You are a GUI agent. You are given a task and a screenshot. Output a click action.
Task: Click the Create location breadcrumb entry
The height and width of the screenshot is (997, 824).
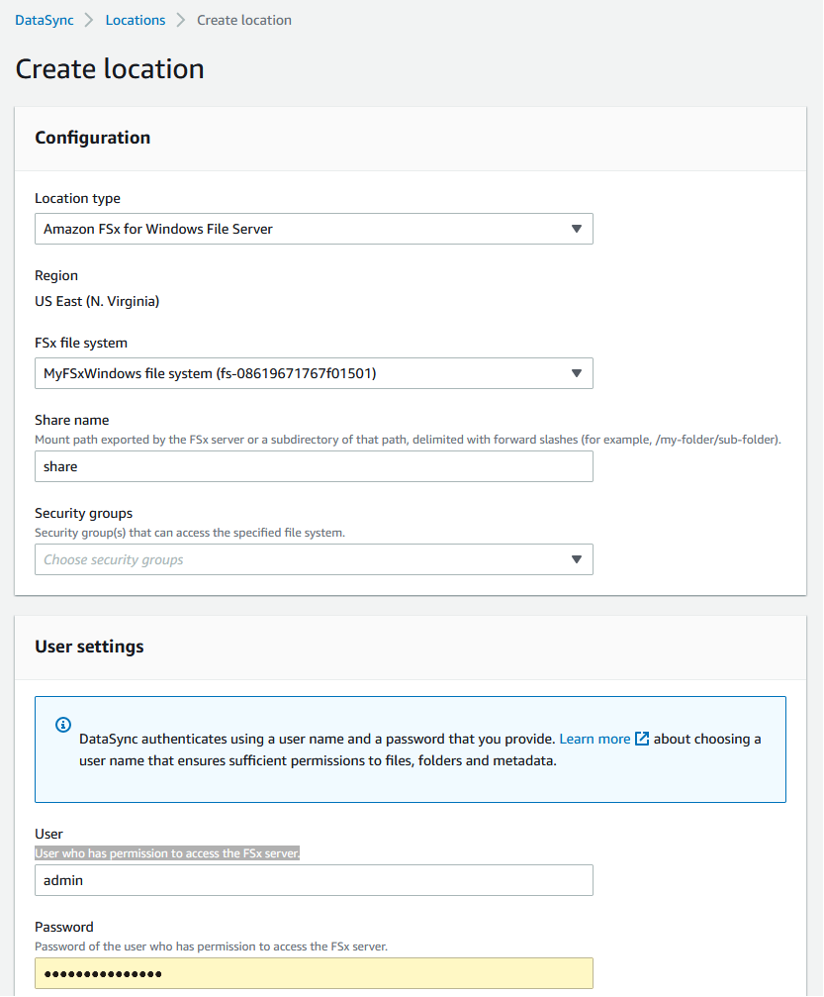point(244,20)
